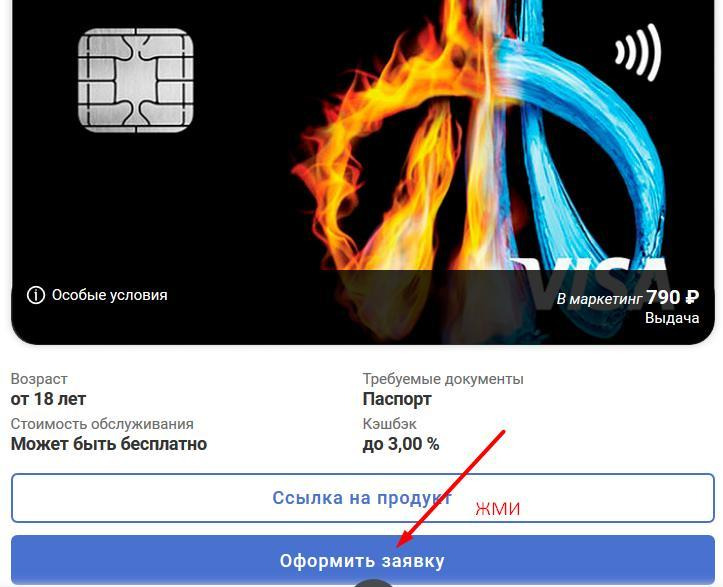Select the от 18 лет age value
723x587 pixels.
tap(48, 399)
